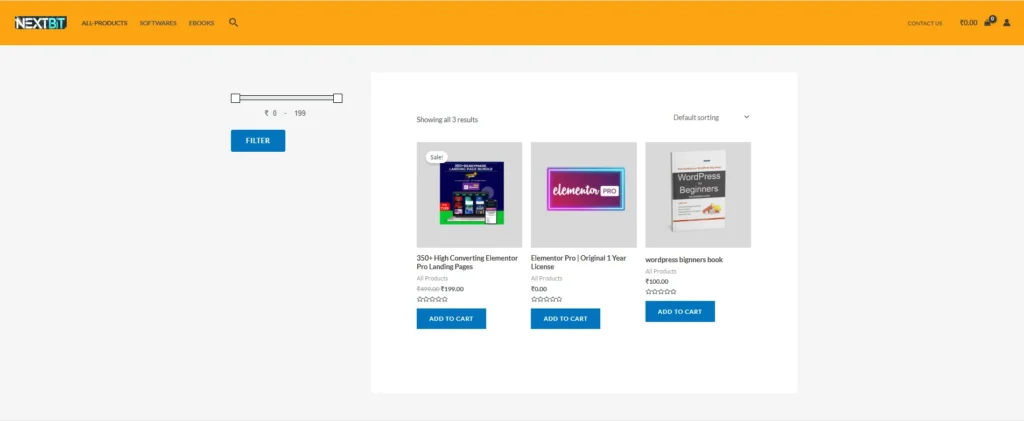Add wordpress biginners book to cart

pos(680,311)
